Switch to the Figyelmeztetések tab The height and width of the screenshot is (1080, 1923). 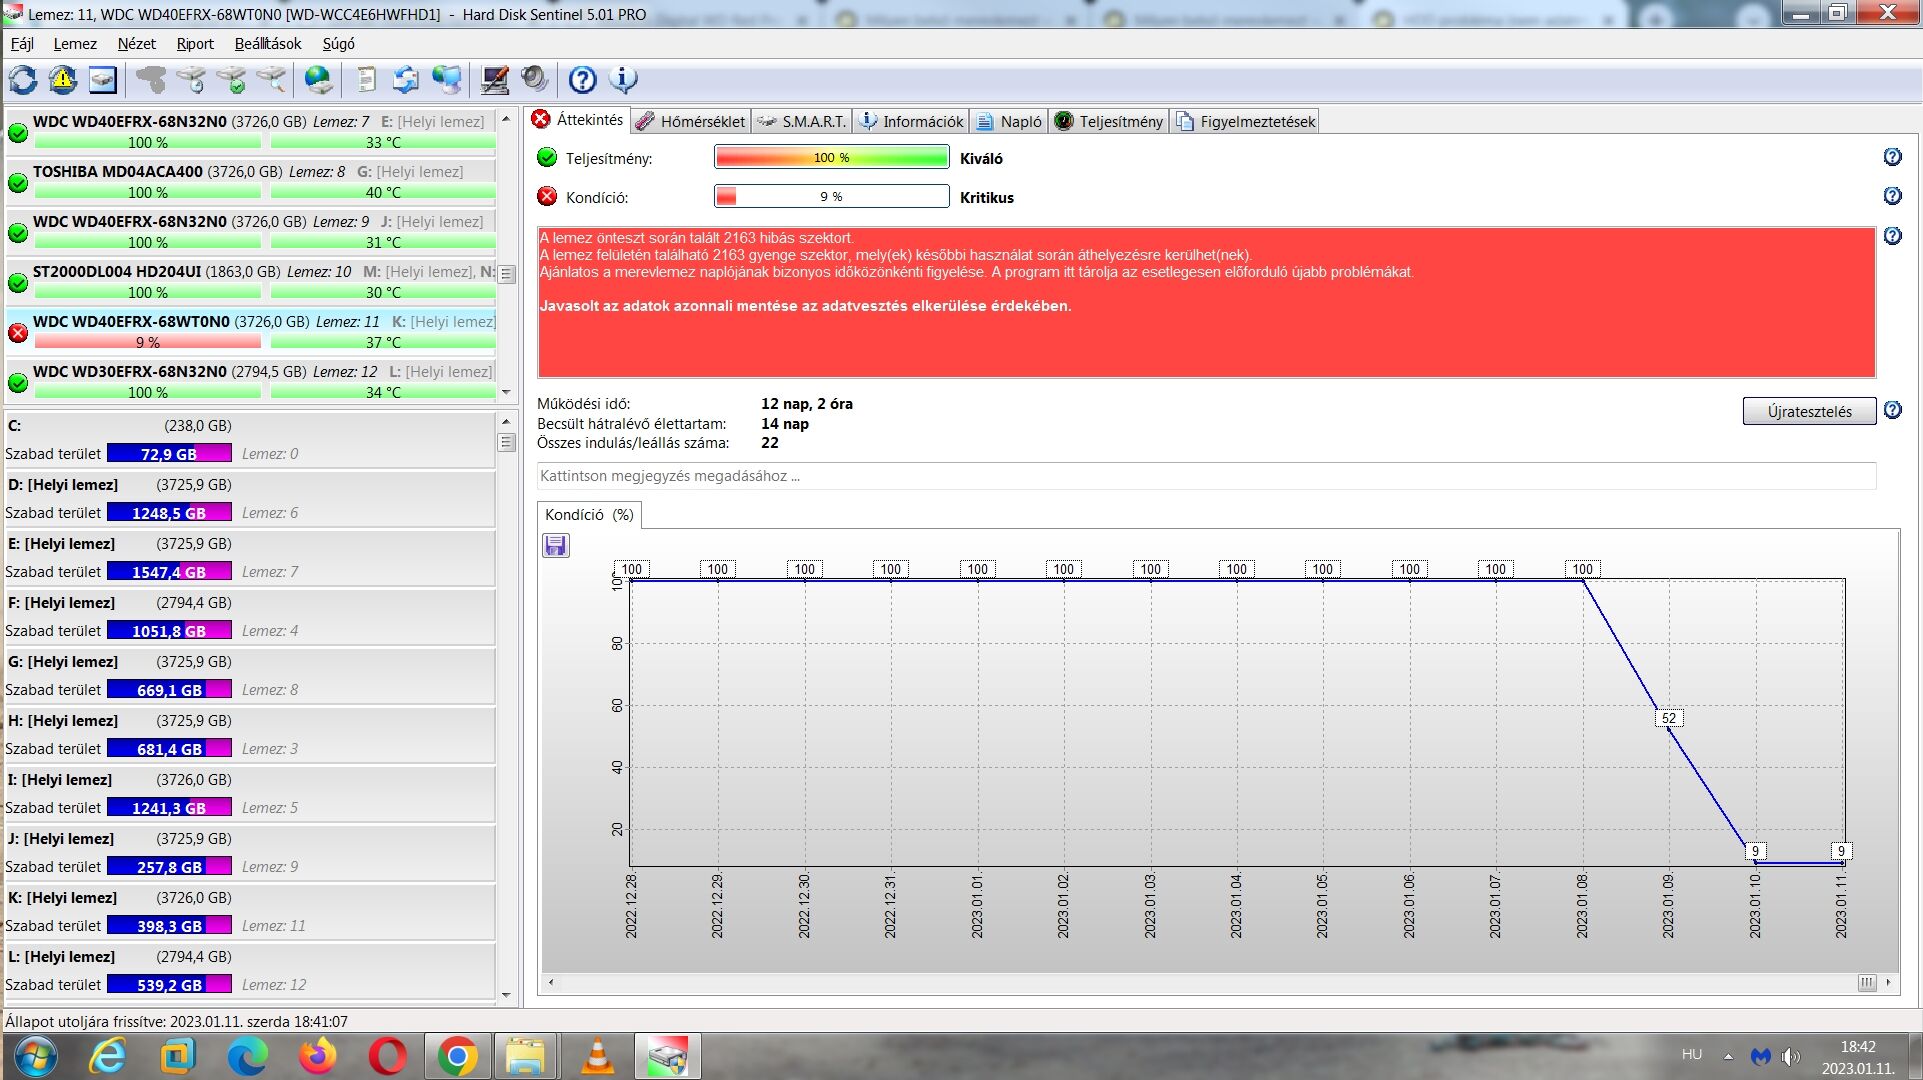1246,121
